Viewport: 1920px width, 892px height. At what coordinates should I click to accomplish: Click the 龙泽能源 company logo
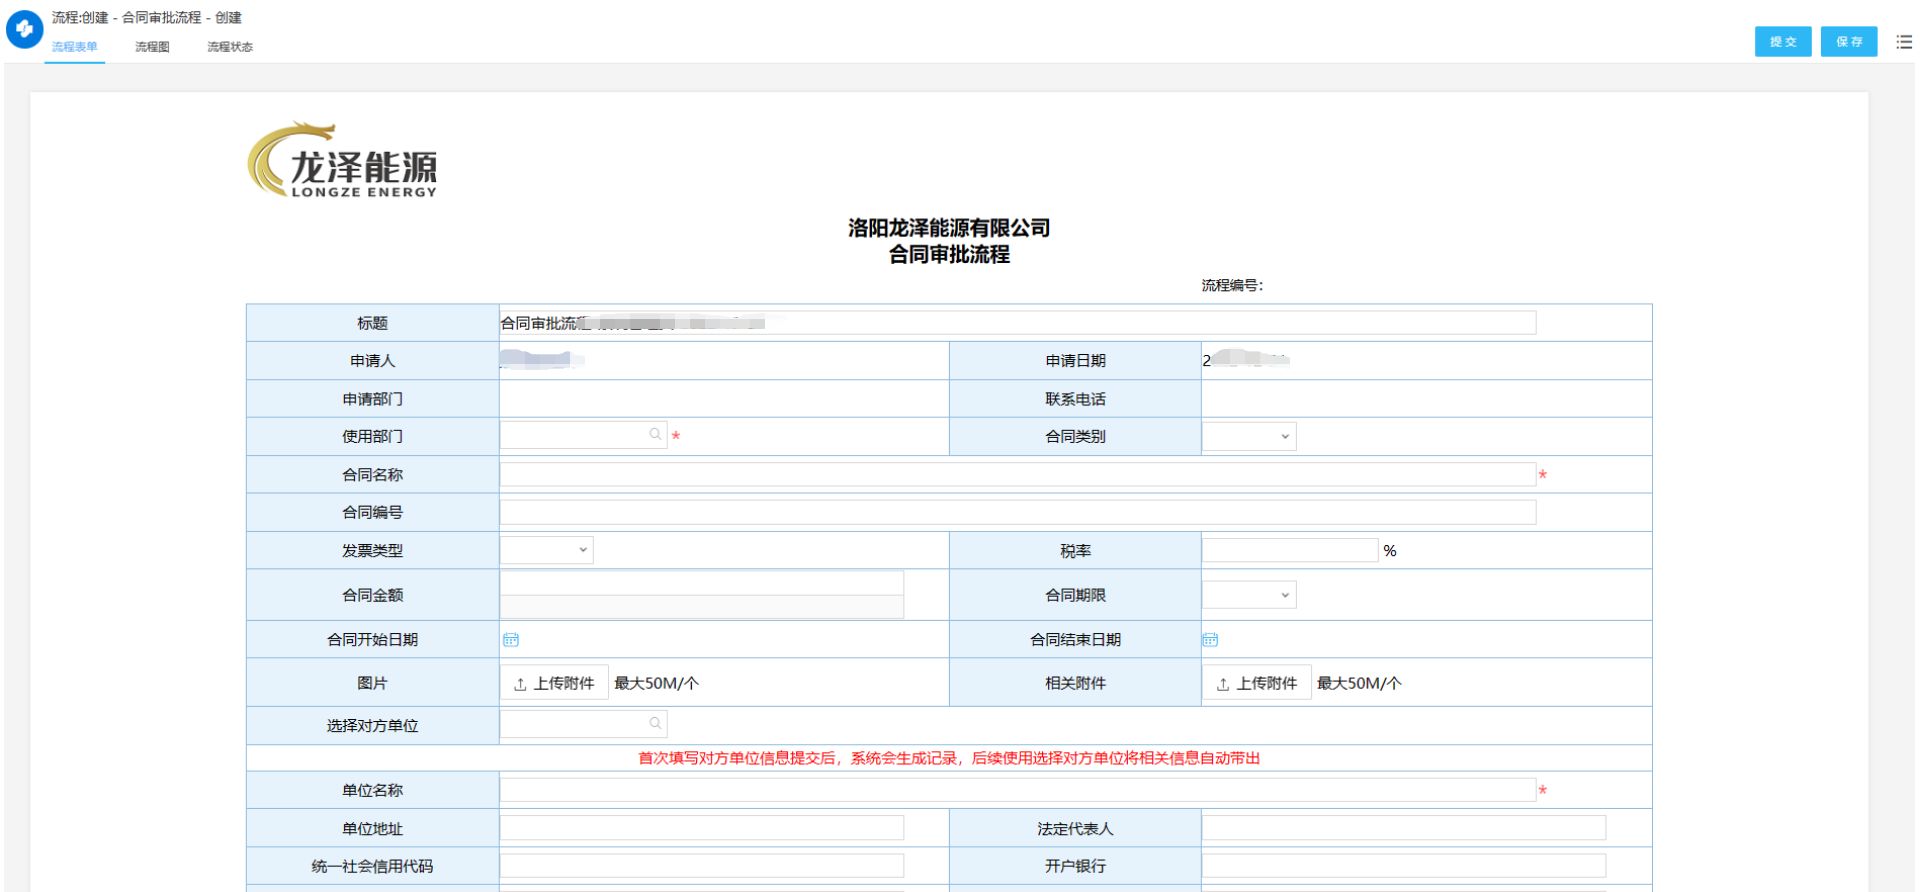(x=343, y=162)
